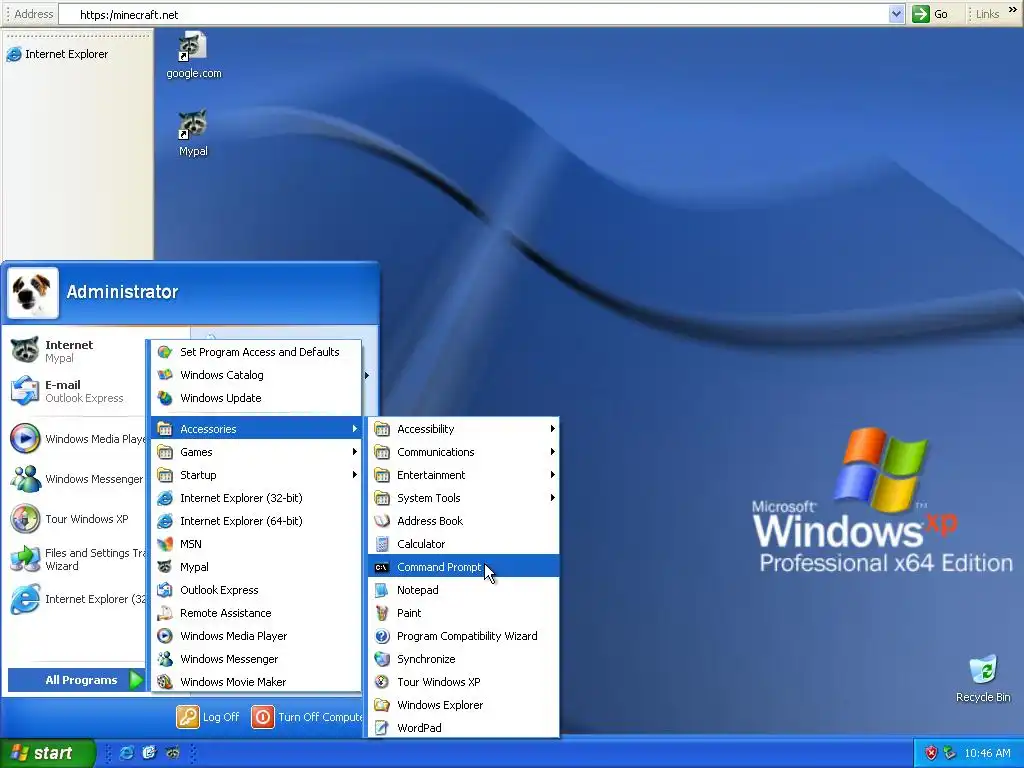Click the Accessories folder arrow
The height and width of the screenshot is (768, 1024).
[x=355, y=428]
